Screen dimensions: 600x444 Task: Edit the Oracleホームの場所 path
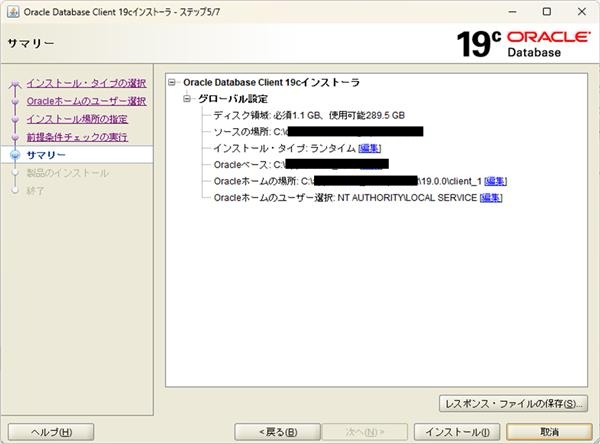click(x=496, y=181)
